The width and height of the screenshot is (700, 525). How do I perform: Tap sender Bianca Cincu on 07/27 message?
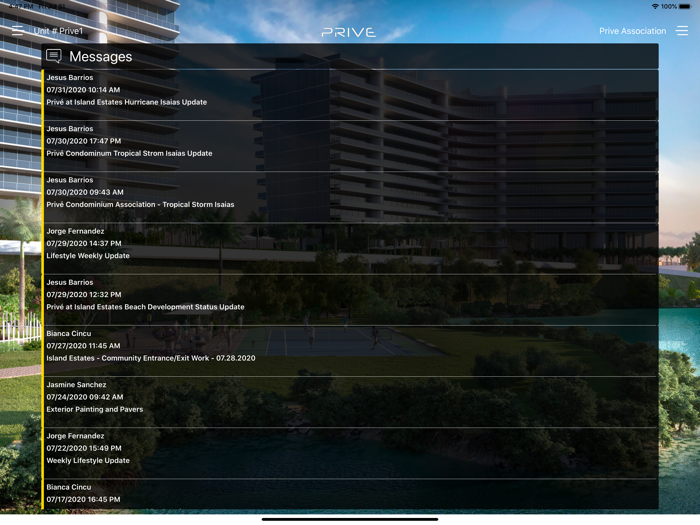[x=69, y=334]
